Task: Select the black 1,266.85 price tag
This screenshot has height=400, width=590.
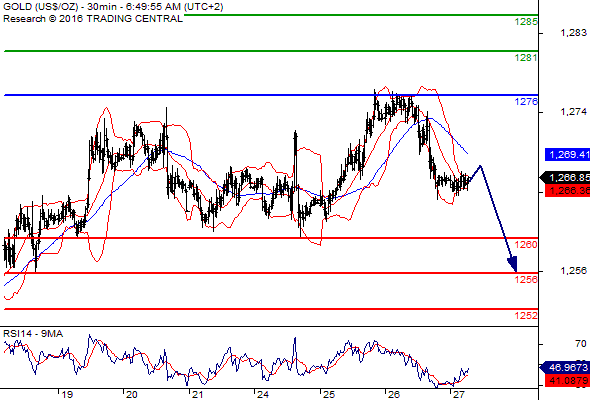Action: tap(565, 177)
